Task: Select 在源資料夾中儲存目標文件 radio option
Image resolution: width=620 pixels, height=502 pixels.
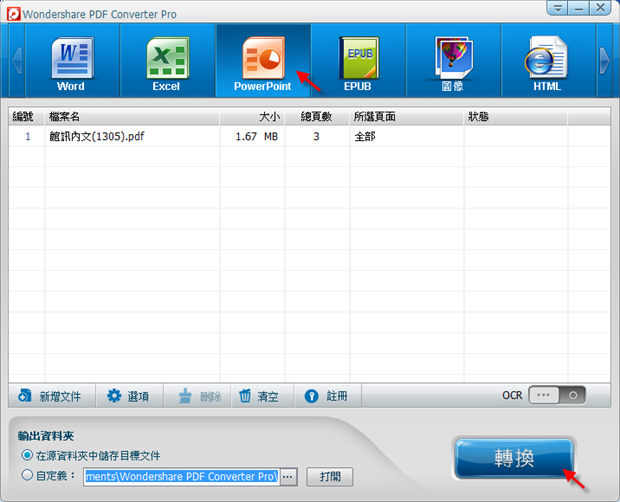Action: 27,455
